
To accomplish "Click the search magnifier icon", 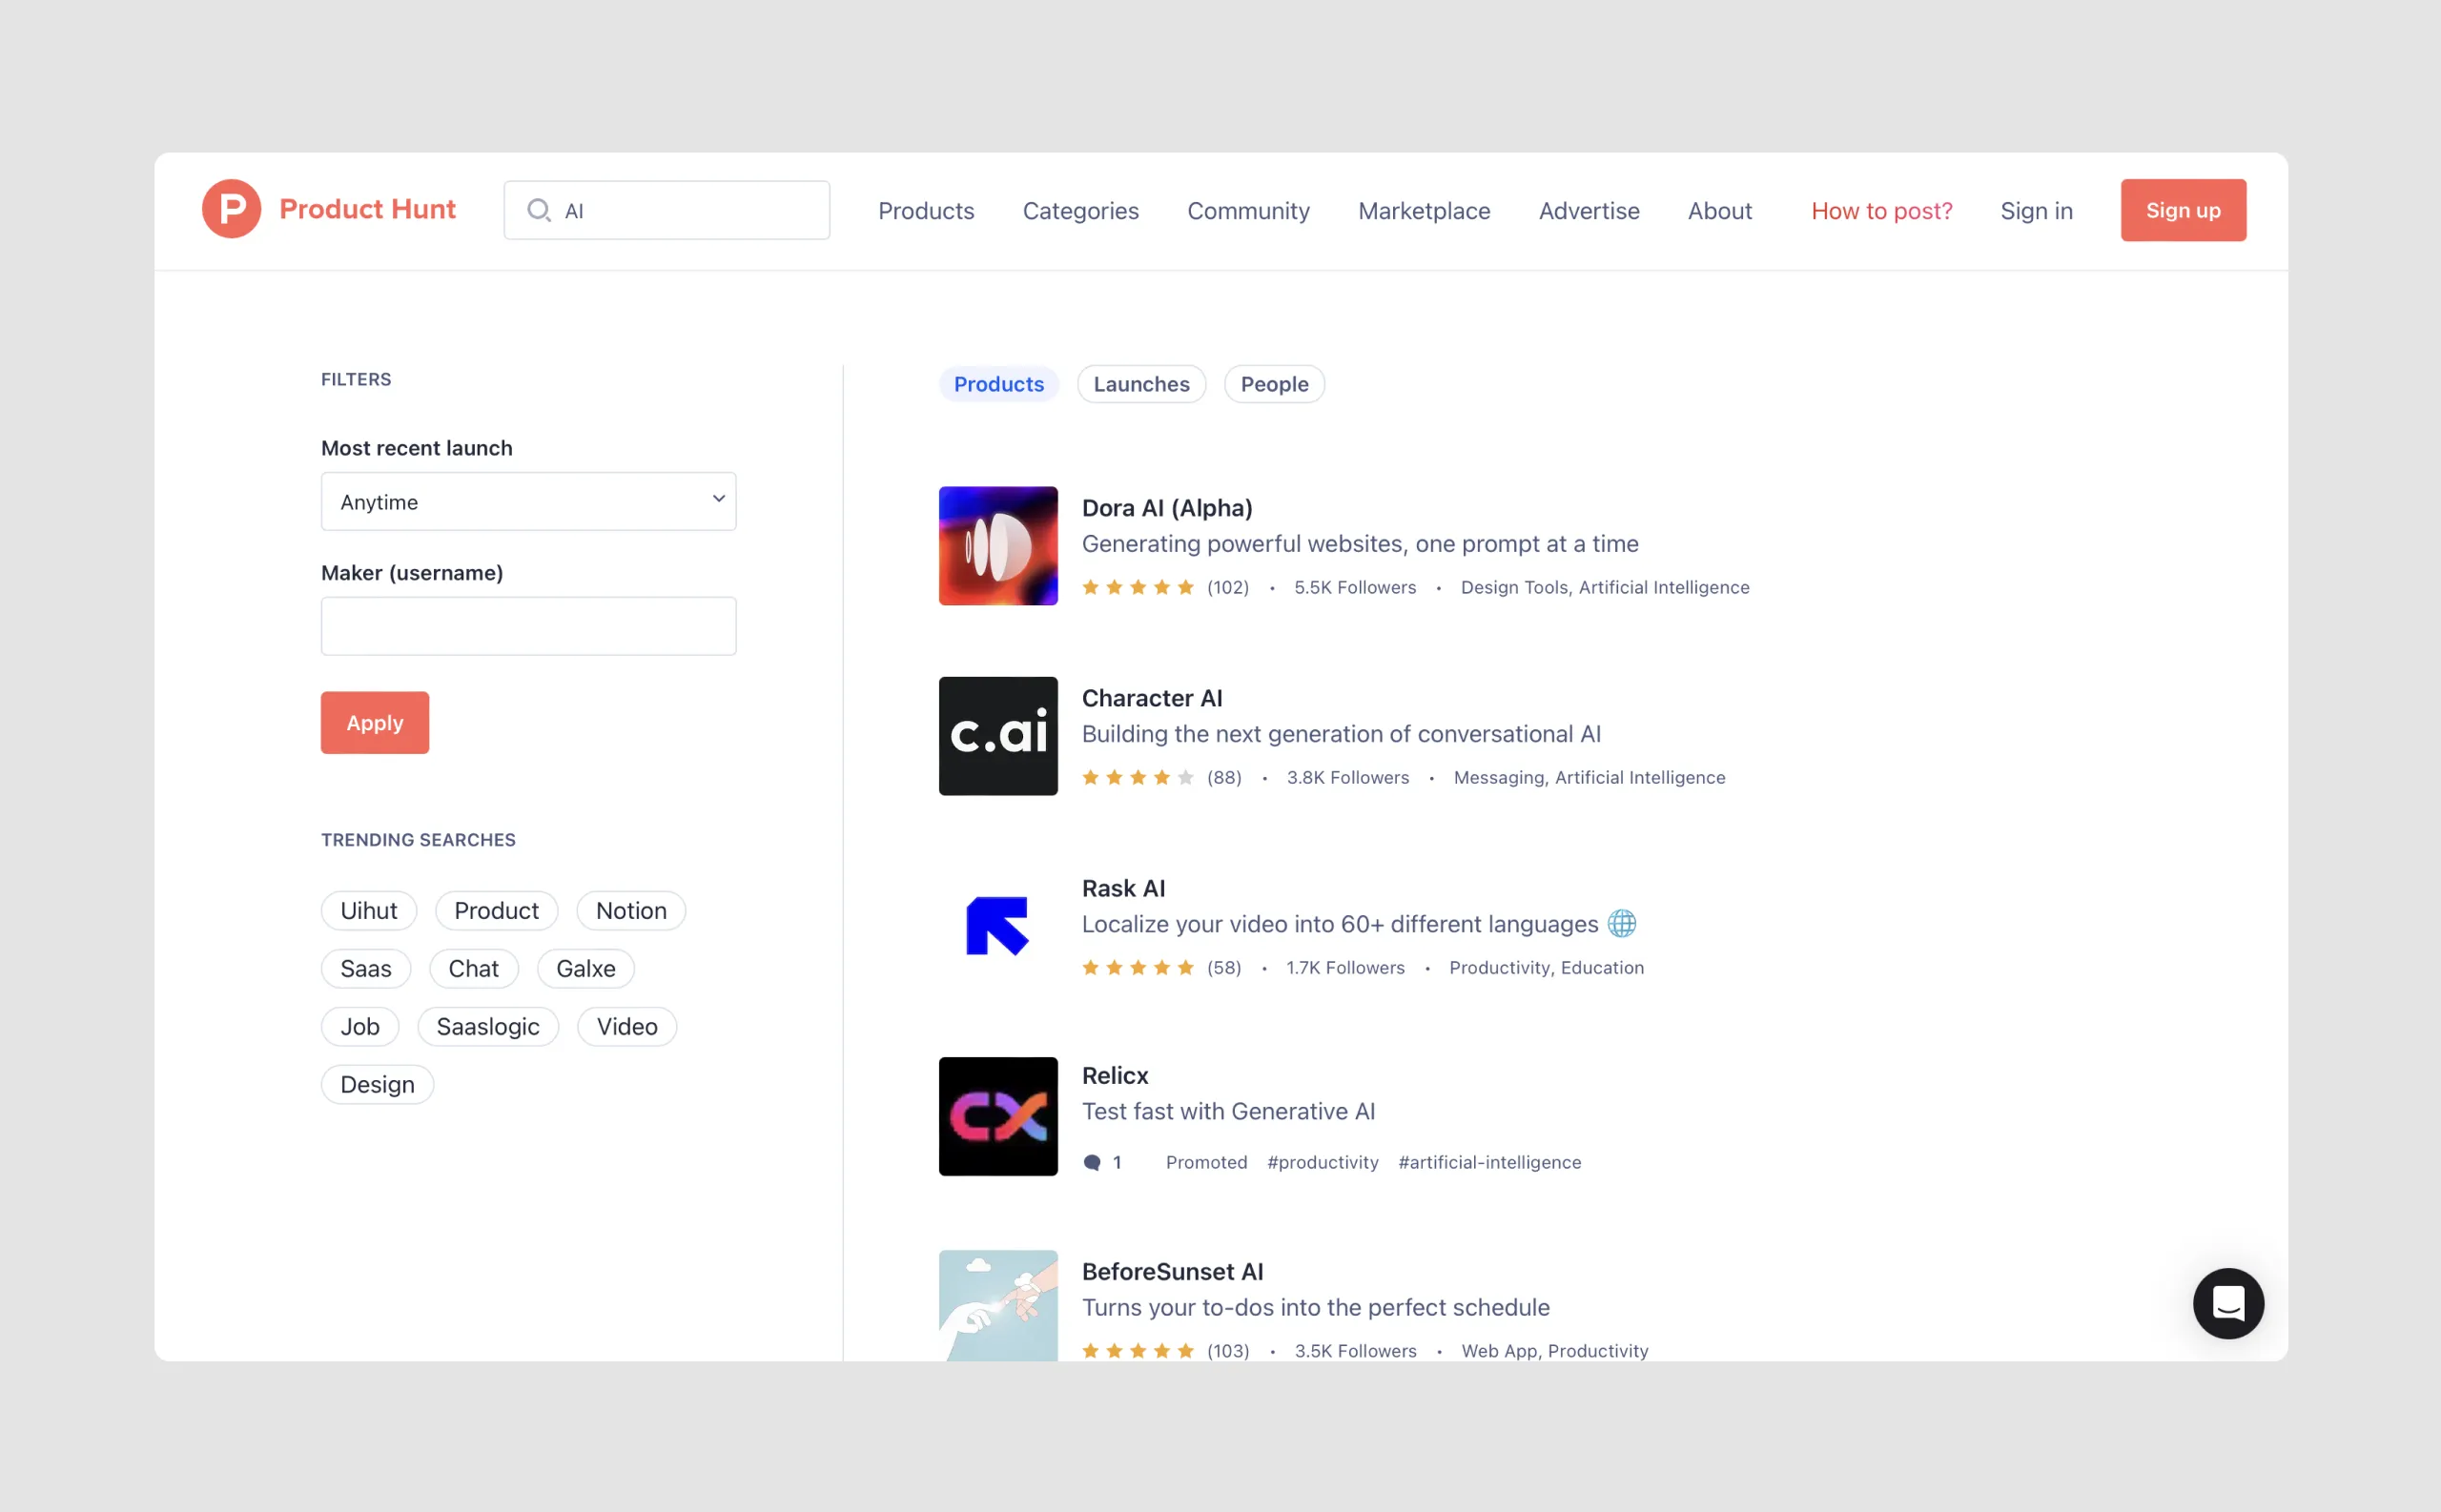I will 539,210.
